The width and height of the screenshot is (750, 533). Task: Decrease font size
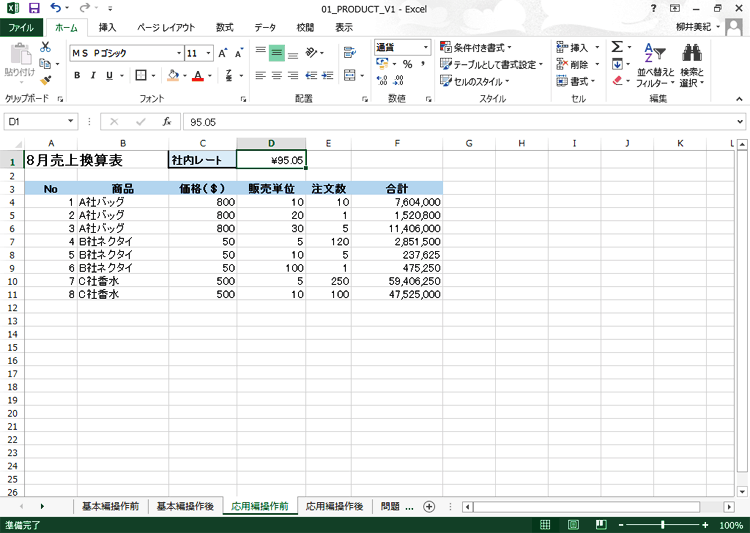coord(238,53)
